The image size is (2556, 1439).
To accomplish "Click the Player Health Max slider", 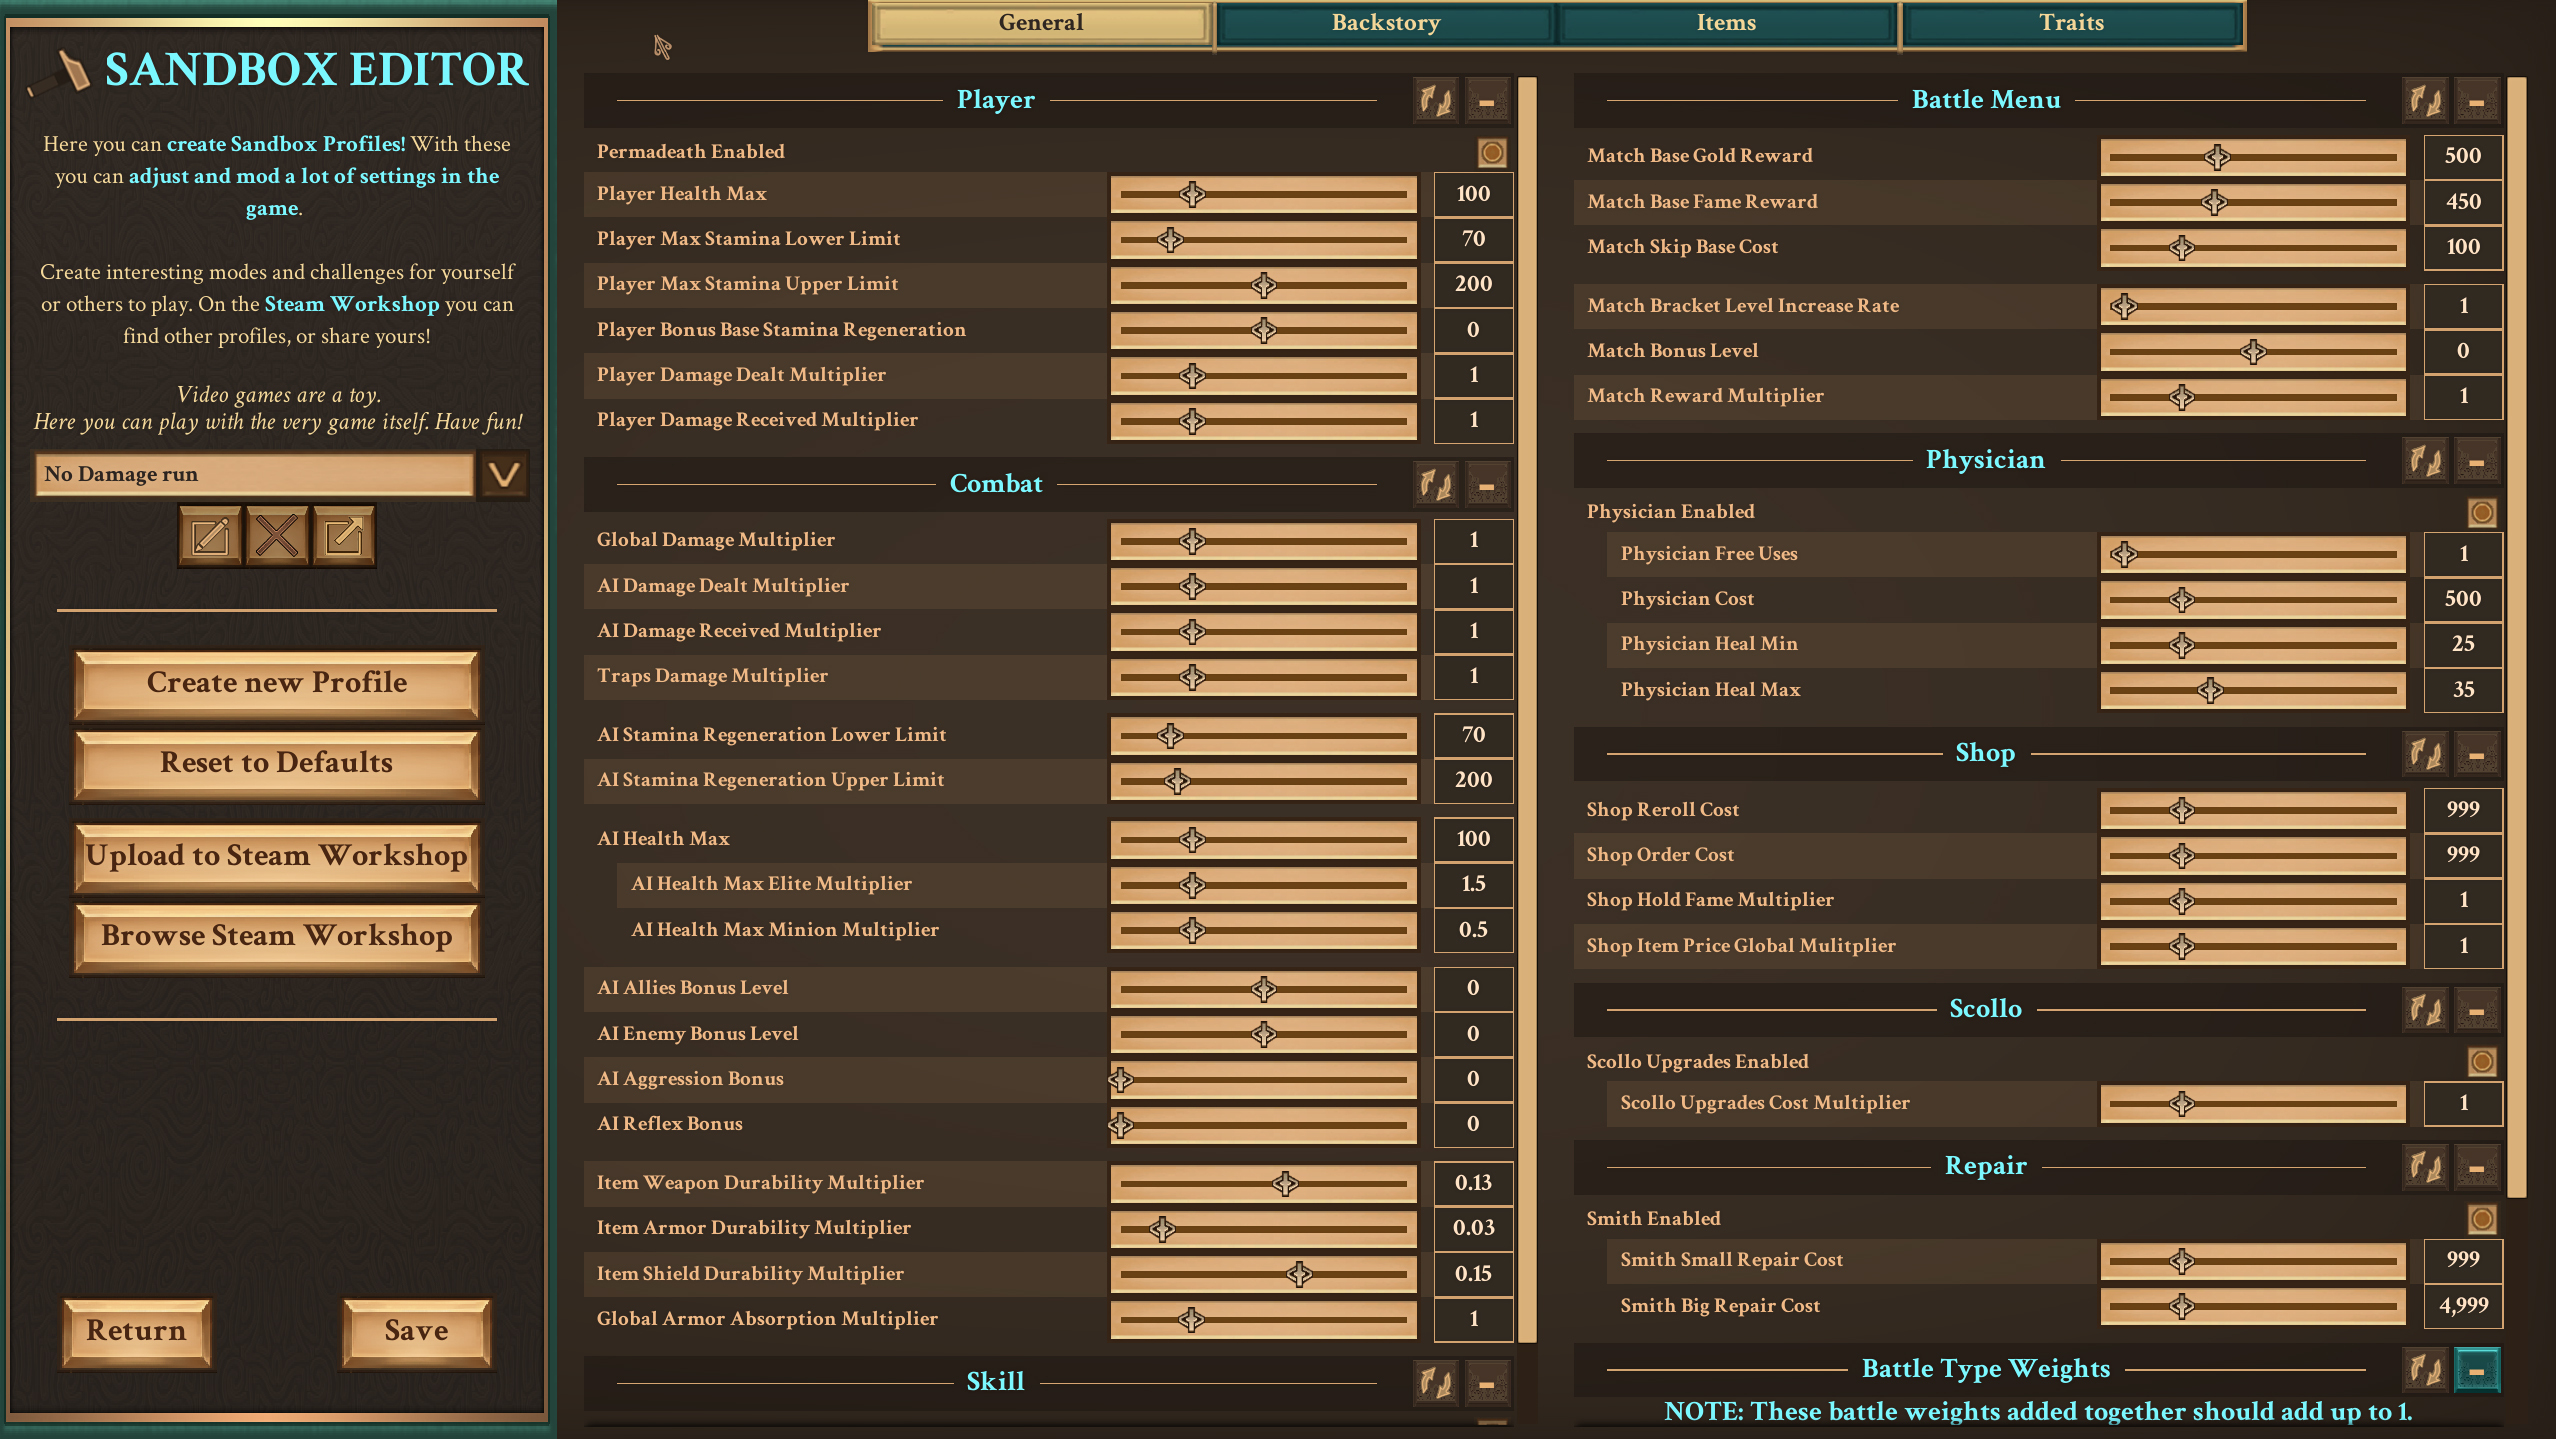I will pyautogui.click(x=1263, y=194).
